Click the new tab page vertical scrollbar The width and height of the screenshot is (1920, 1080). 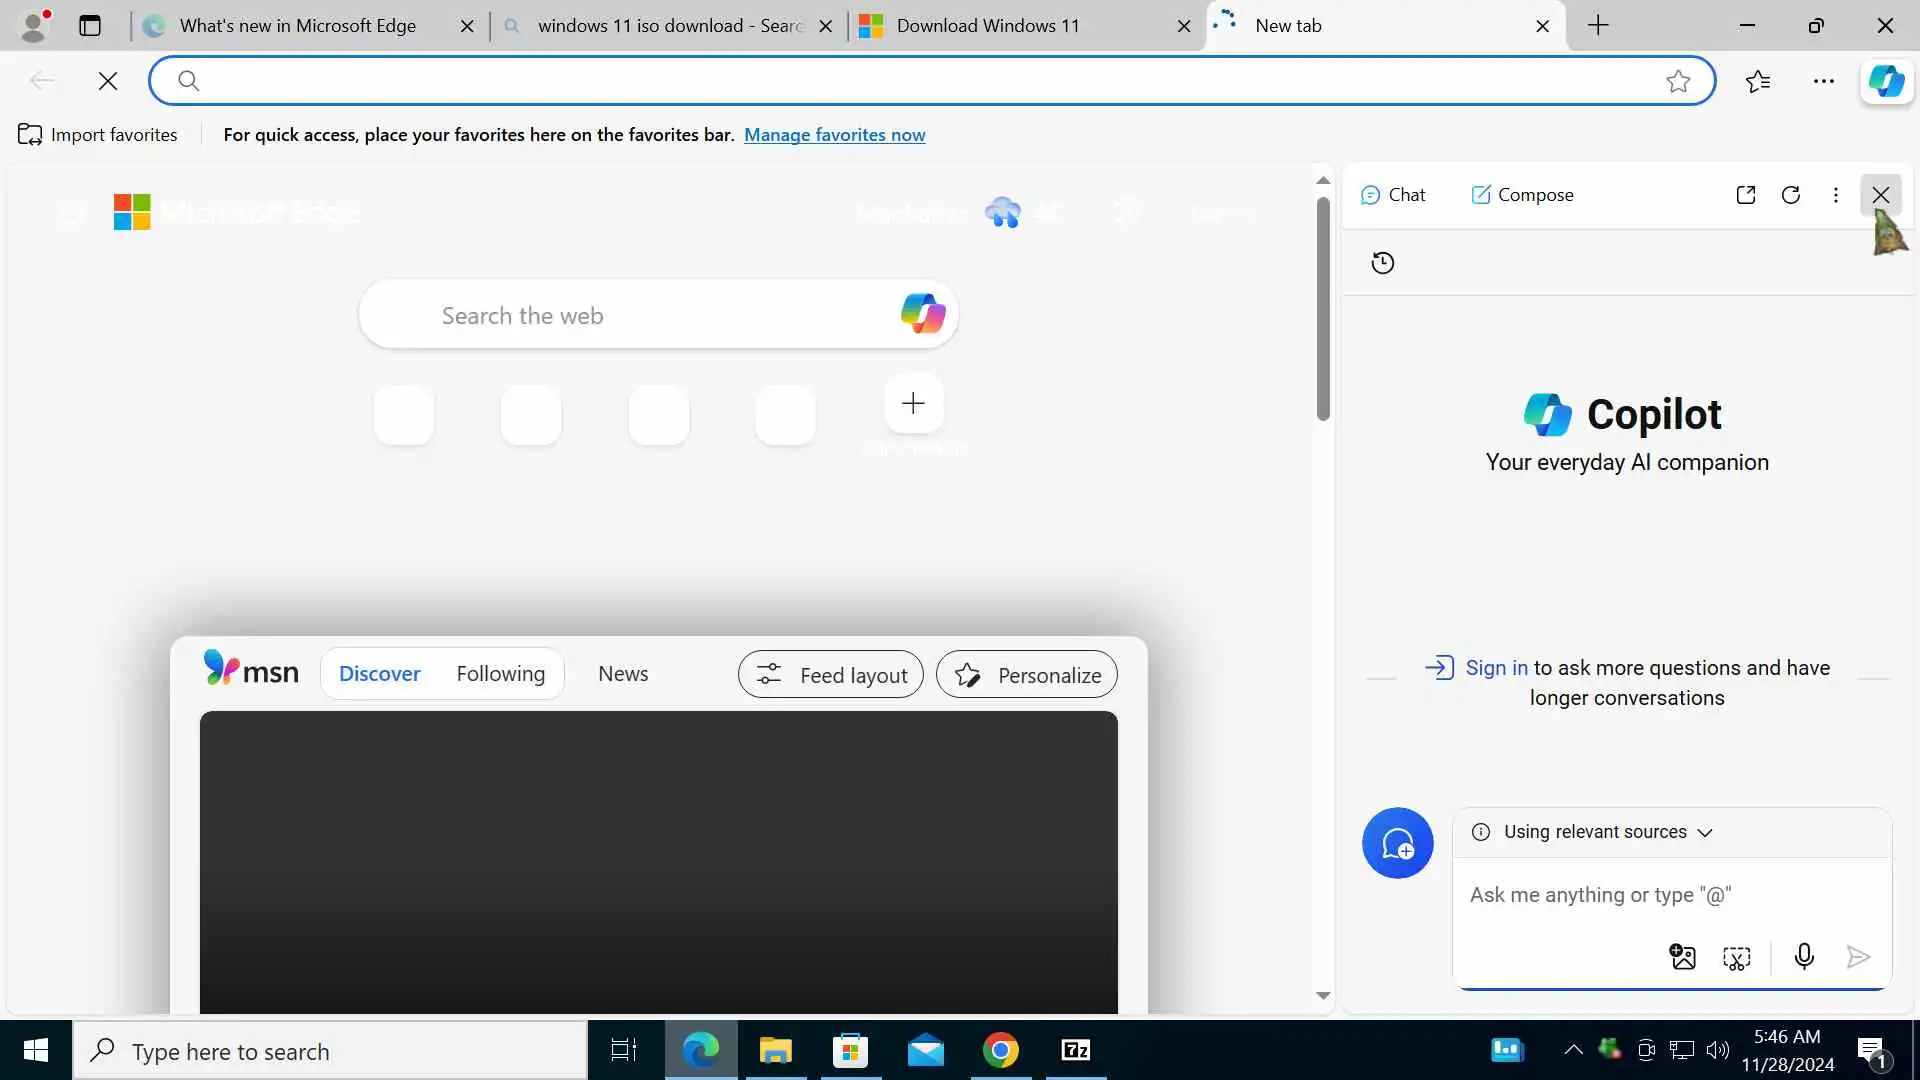click(x=1323, y=310)
